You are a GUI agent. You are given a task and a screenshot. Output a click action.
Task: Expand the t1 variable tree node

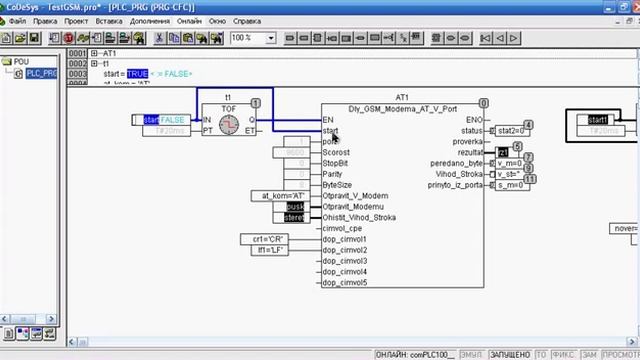(94, 64)
